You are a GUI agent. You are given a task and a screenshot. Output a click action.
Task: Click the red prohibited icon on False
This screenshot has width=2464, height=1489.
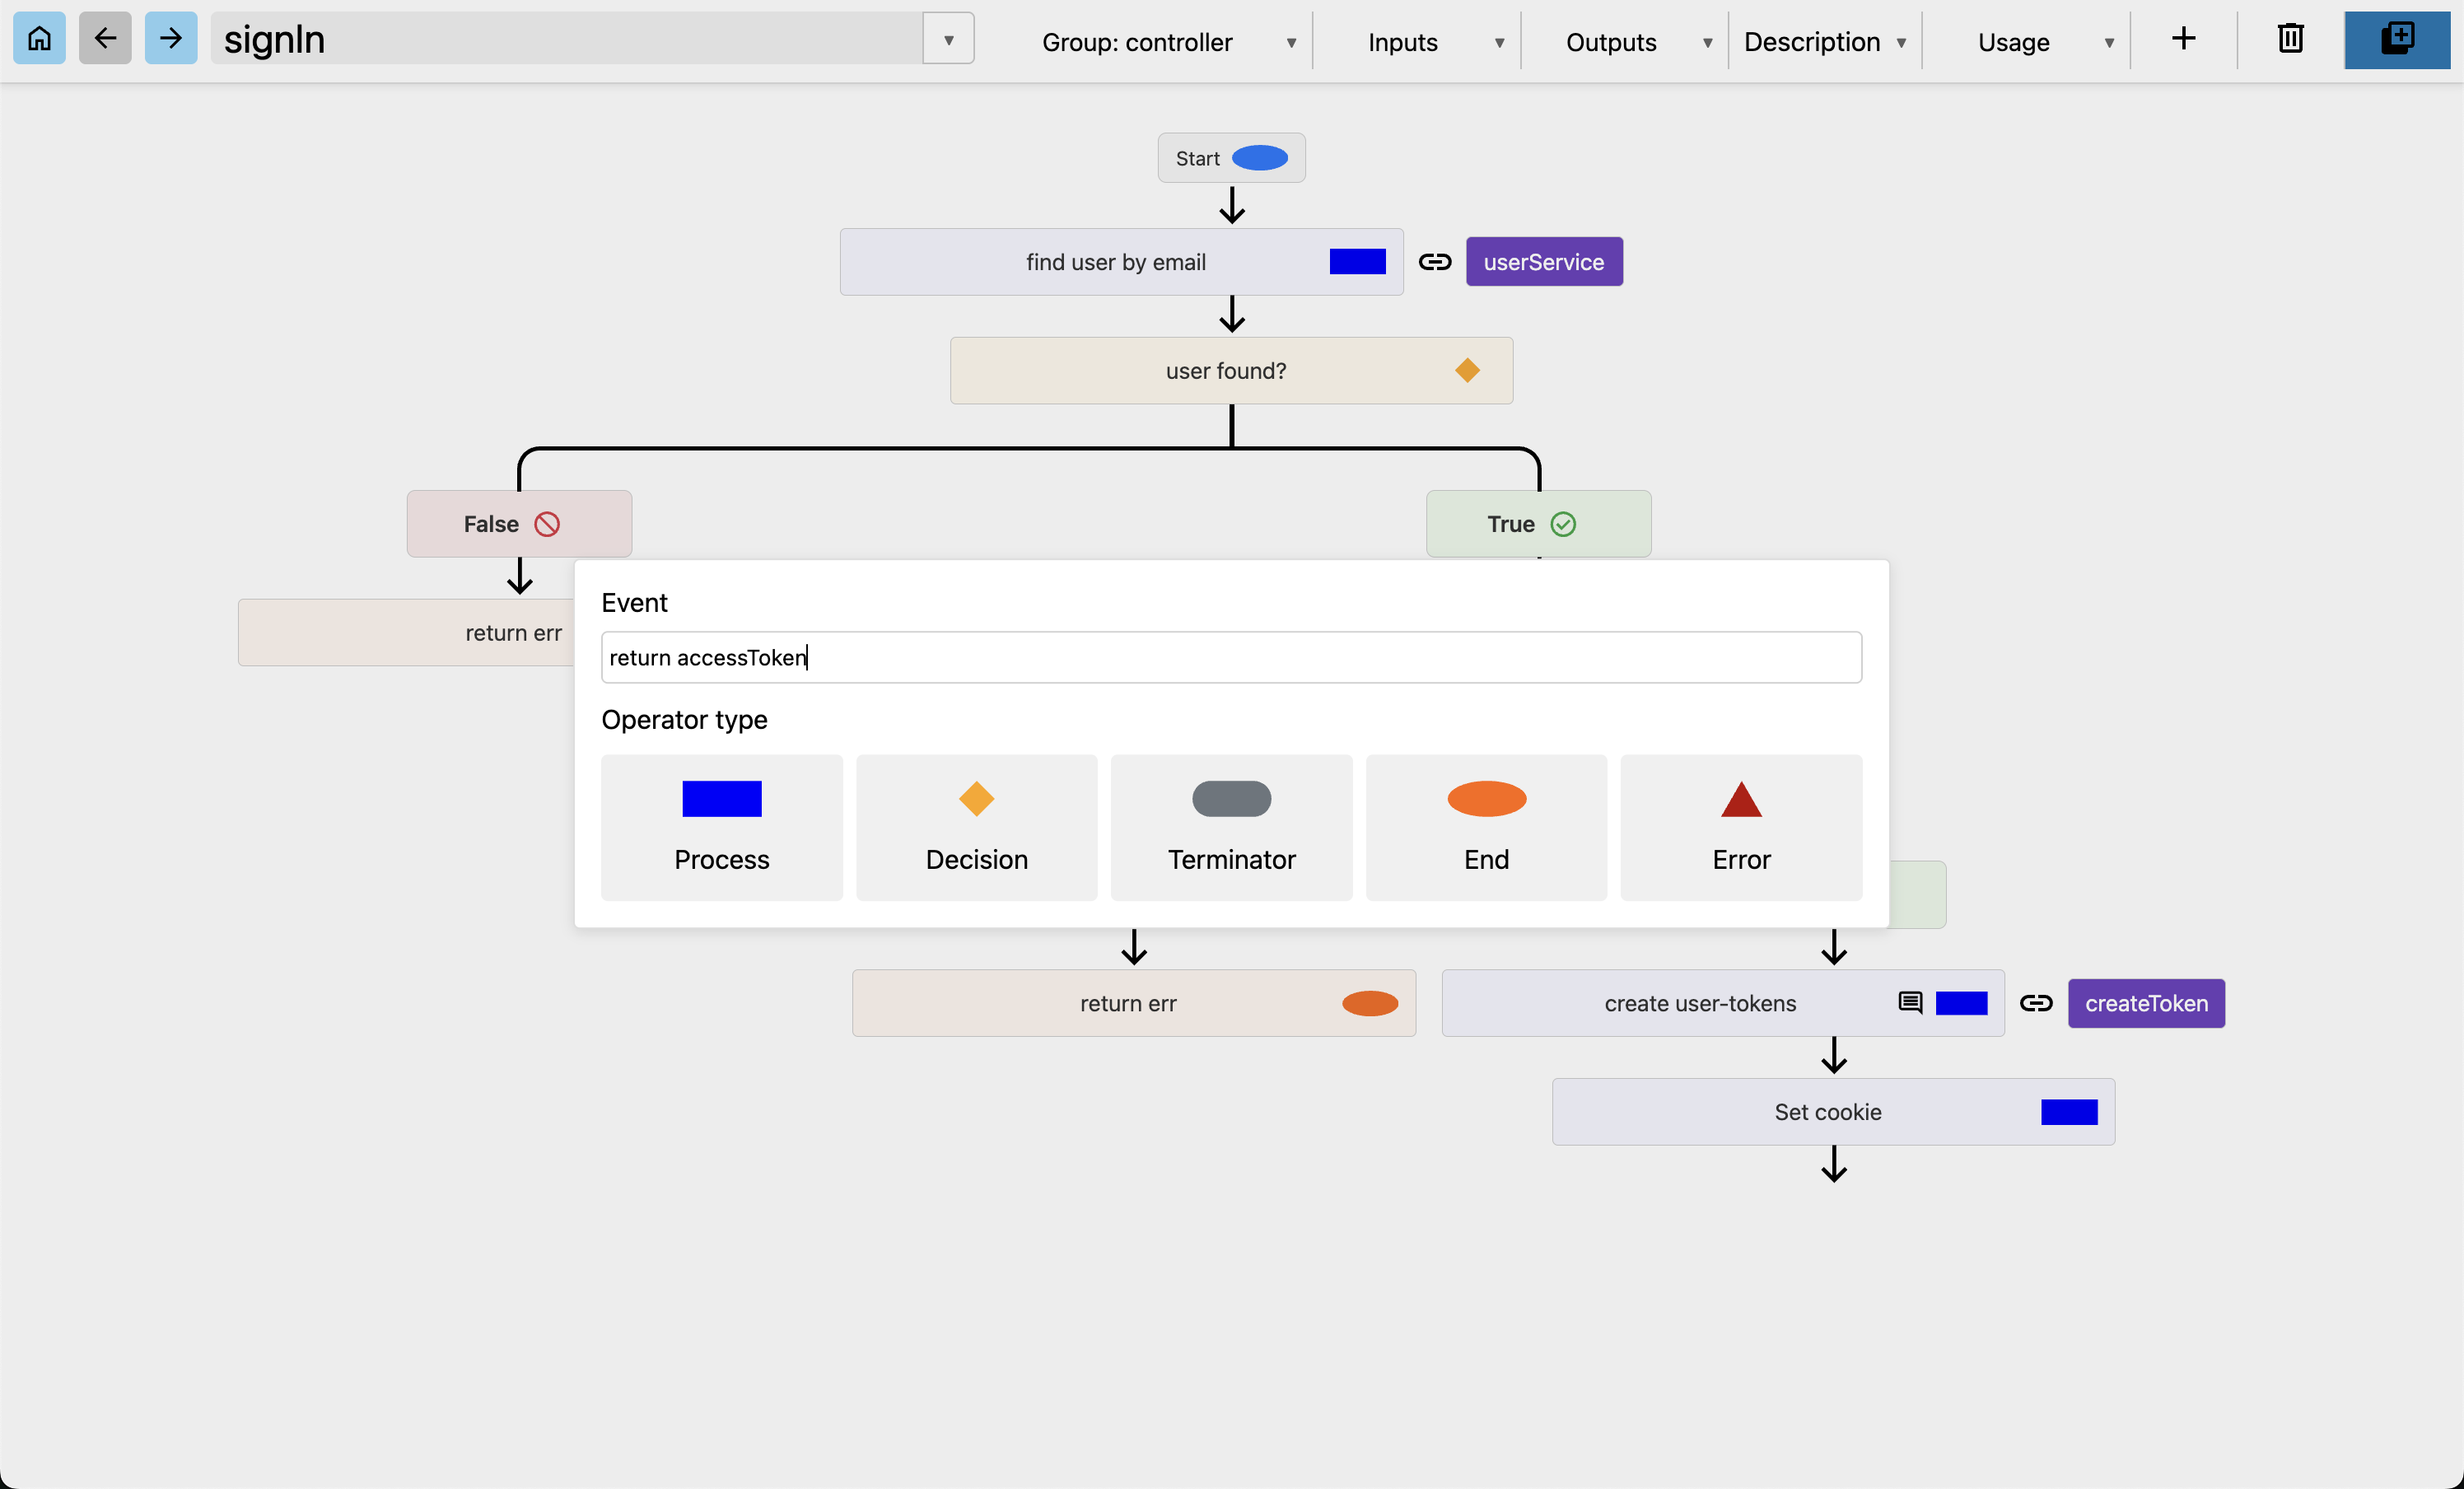point(547,524)
